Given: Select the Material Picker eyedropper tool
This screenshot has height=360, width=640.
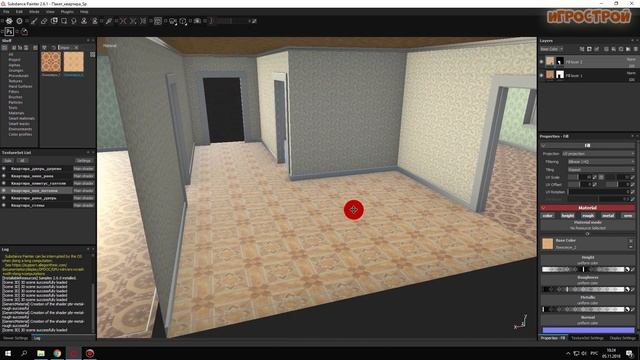Looking at the screenshot, I should click(x=109, y=21).
